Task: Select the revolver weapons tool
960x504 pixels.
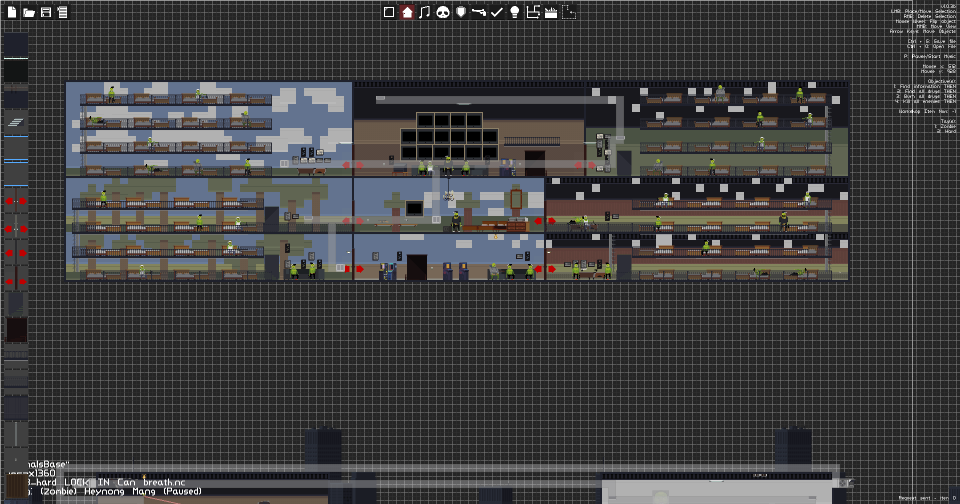Action: (479, 12)
